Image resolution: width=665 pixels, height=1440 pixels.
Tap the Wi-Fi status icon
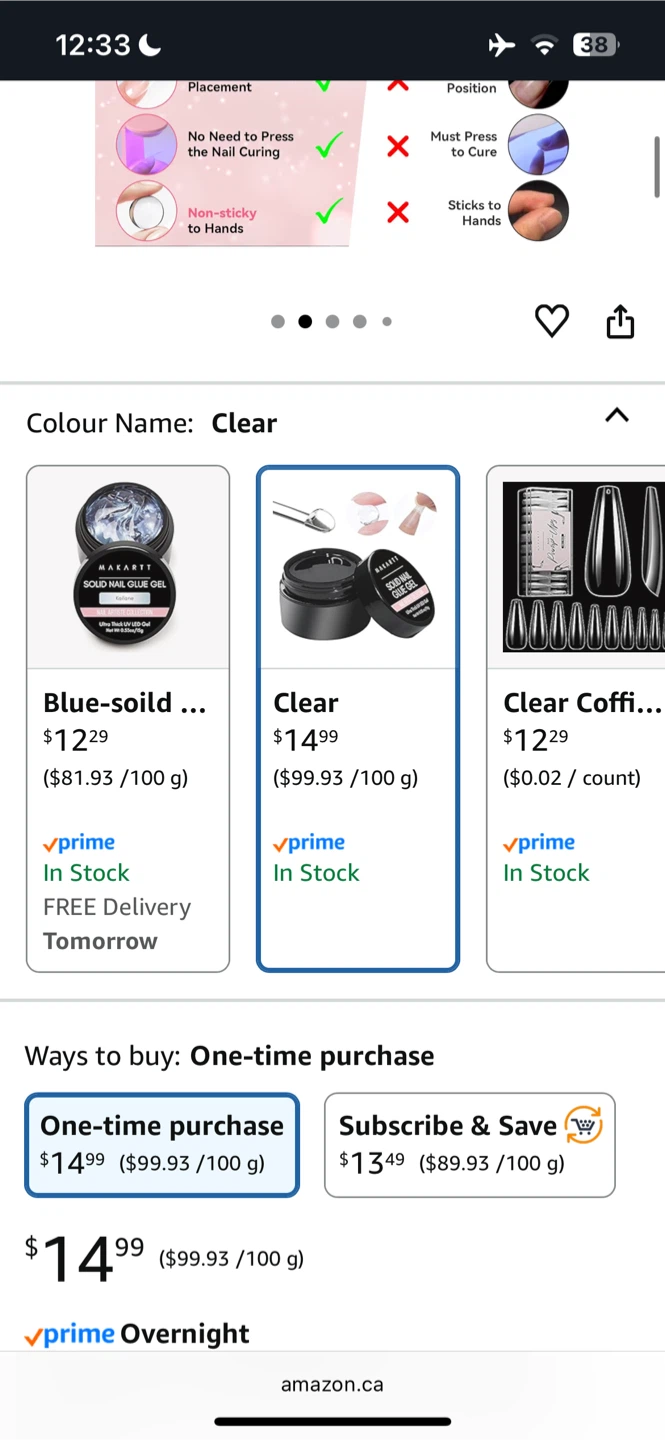(544, 45)
